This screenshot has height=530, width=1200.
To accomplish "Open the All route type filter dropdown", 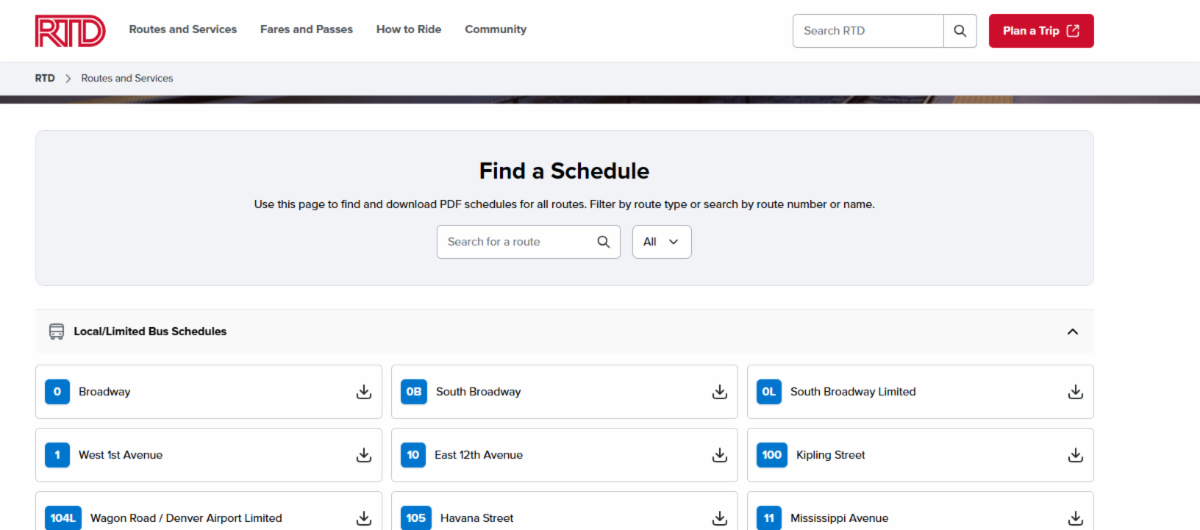I will [x=661, y=242].
